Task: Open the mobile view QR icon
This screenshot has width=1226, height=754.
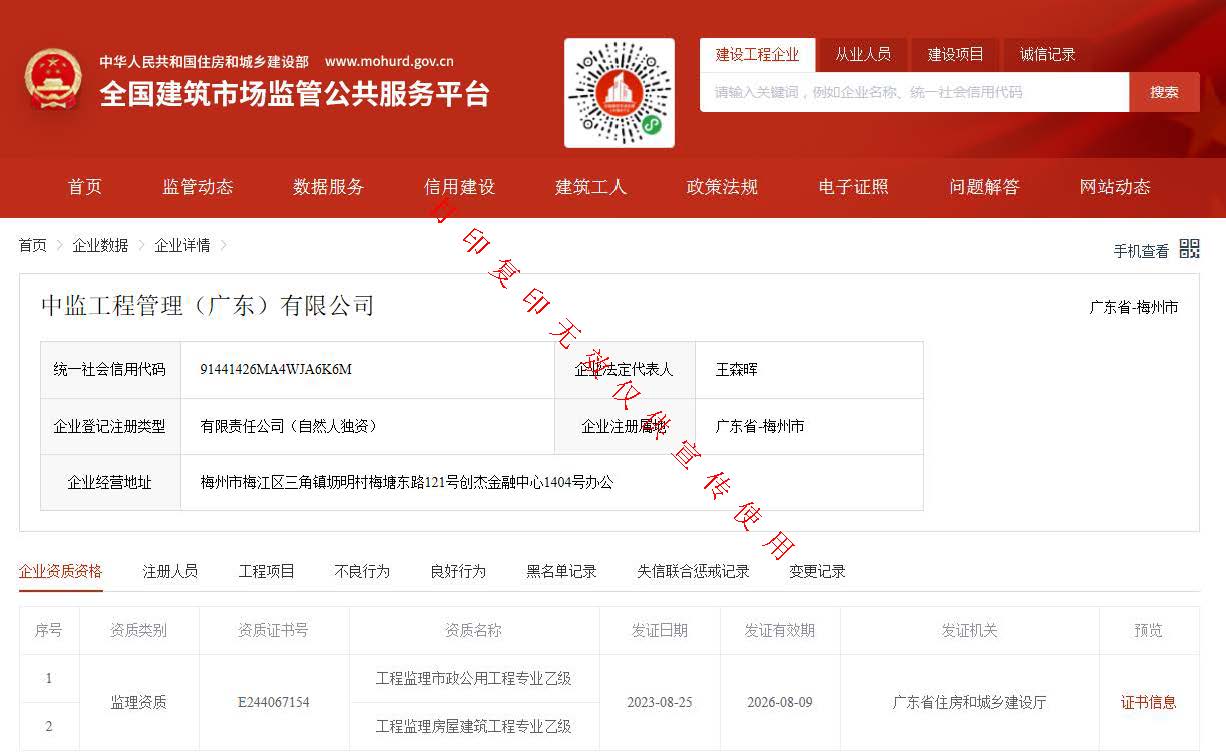Action: 1189,249
